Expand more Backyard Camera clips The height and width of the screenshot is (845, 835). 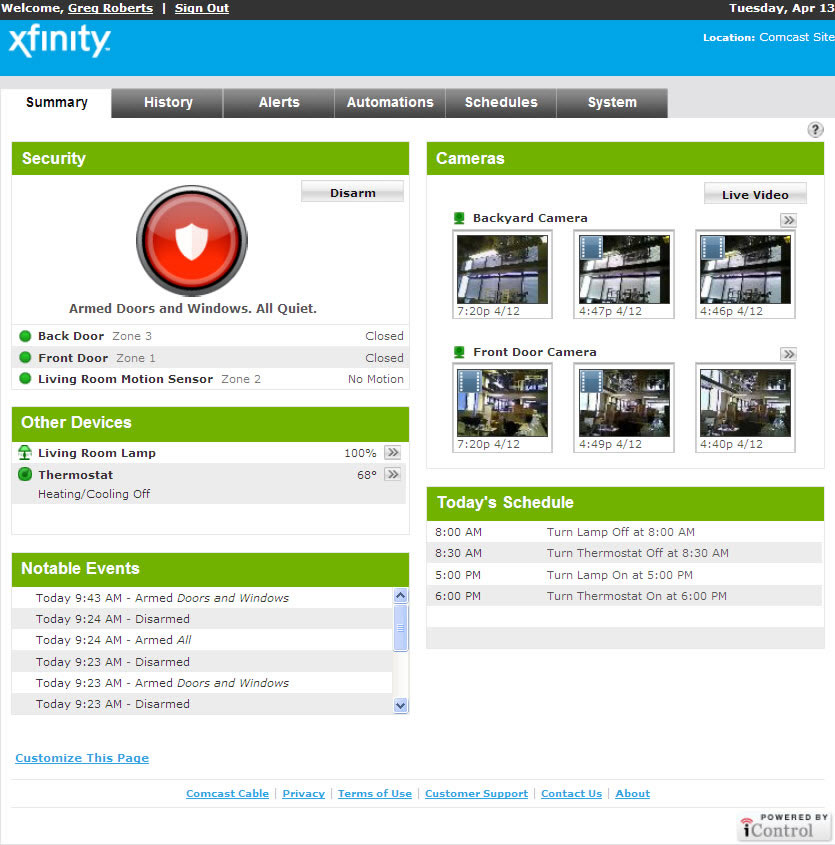coord(788,220)
